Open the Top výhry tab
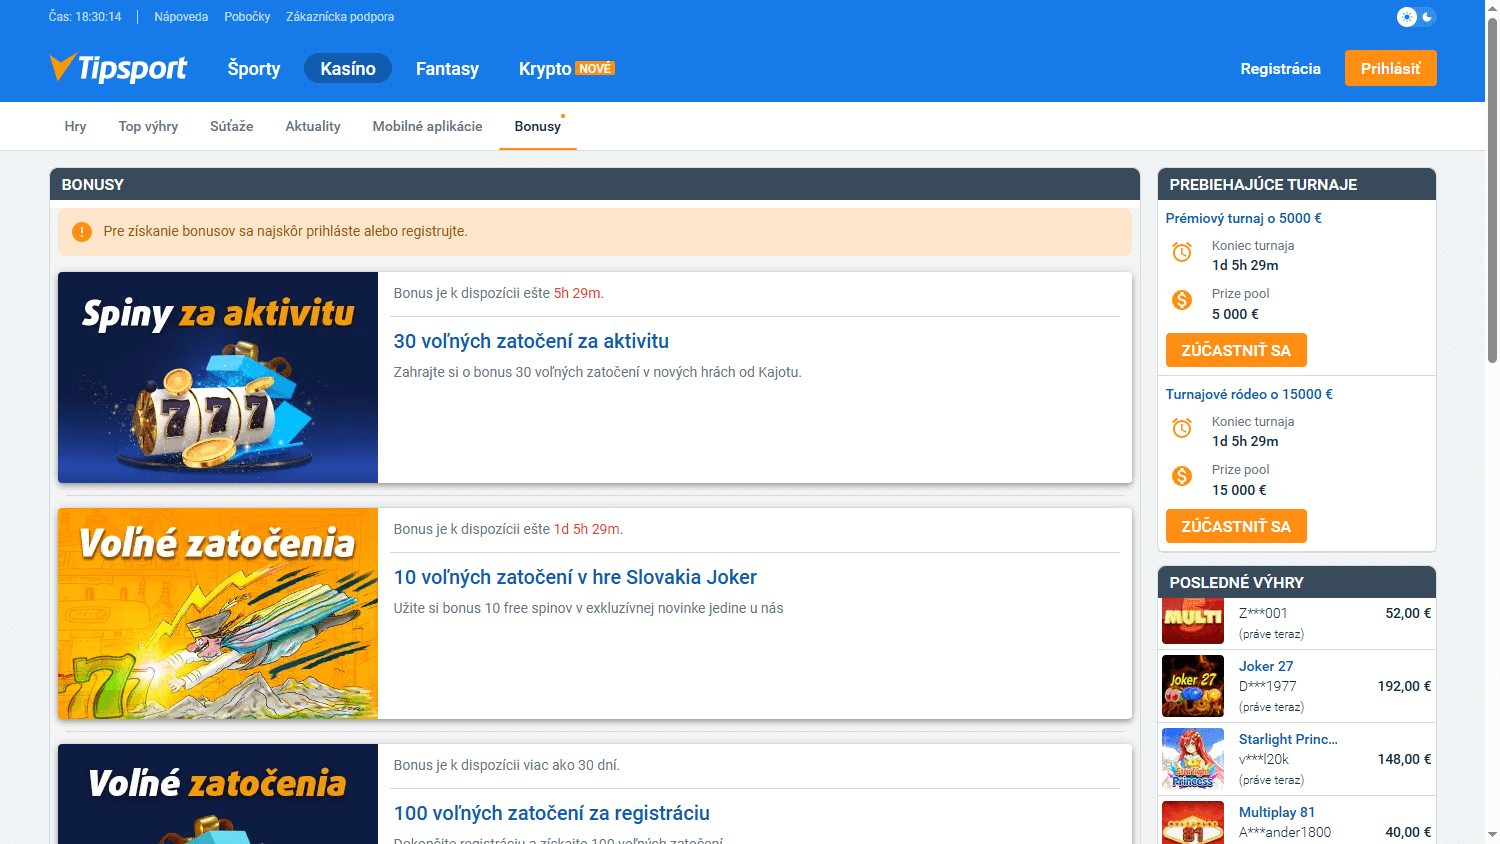 tap(148, 126)
